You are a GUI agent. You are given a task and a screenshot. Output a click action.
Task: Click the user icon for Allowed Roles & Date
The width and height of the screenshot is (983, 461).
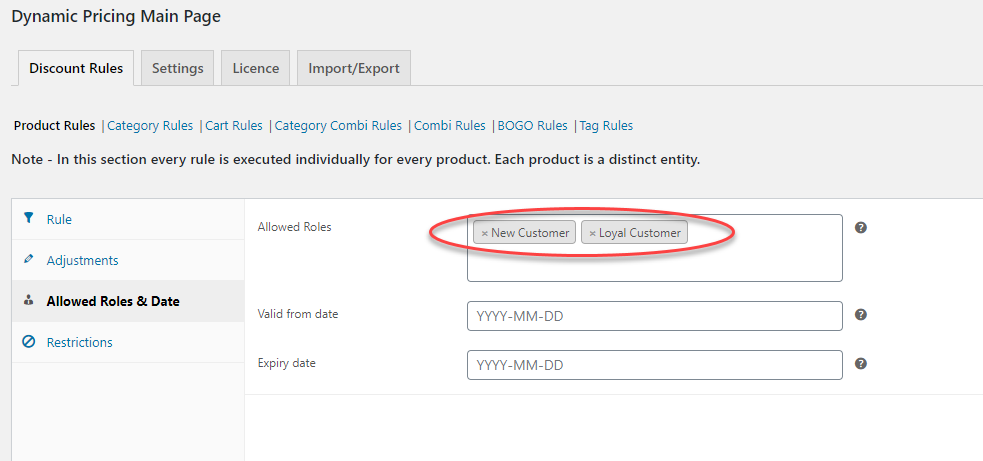tap(28, 300)
